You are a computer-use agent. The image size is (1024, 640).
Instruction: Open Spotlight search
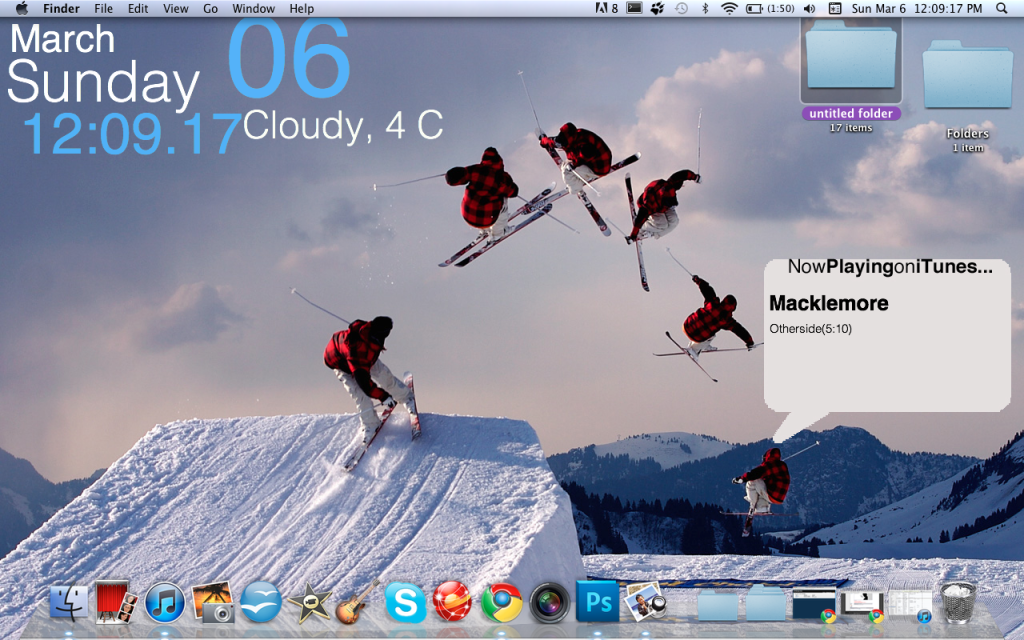click(x=999, y=8)
